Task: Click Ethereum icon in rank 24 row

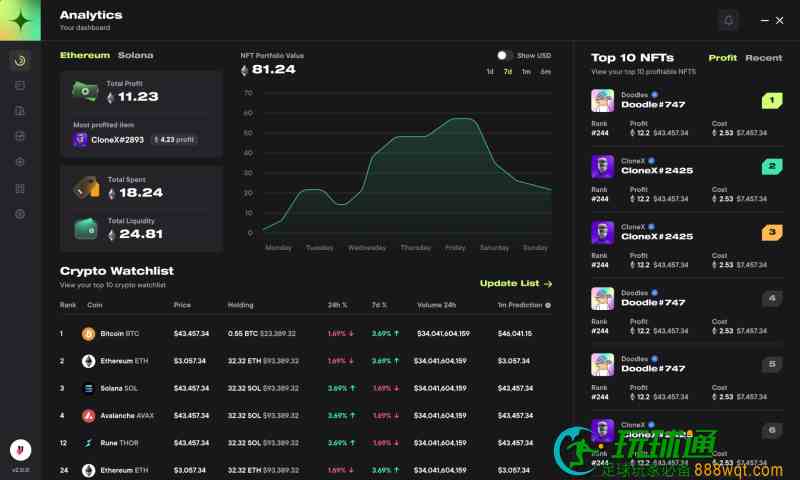Action: pos(88,470)
